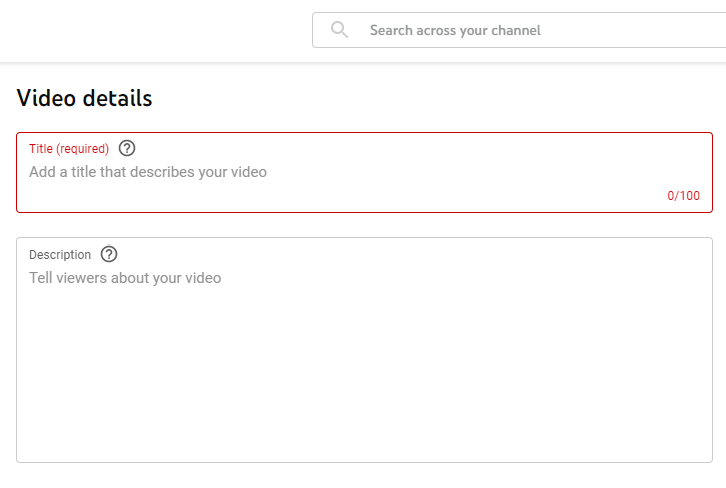The height and width of the screenshot is (488, 726).
Task: Click the red "Title (required)" label
Action: tap(69, 149)
